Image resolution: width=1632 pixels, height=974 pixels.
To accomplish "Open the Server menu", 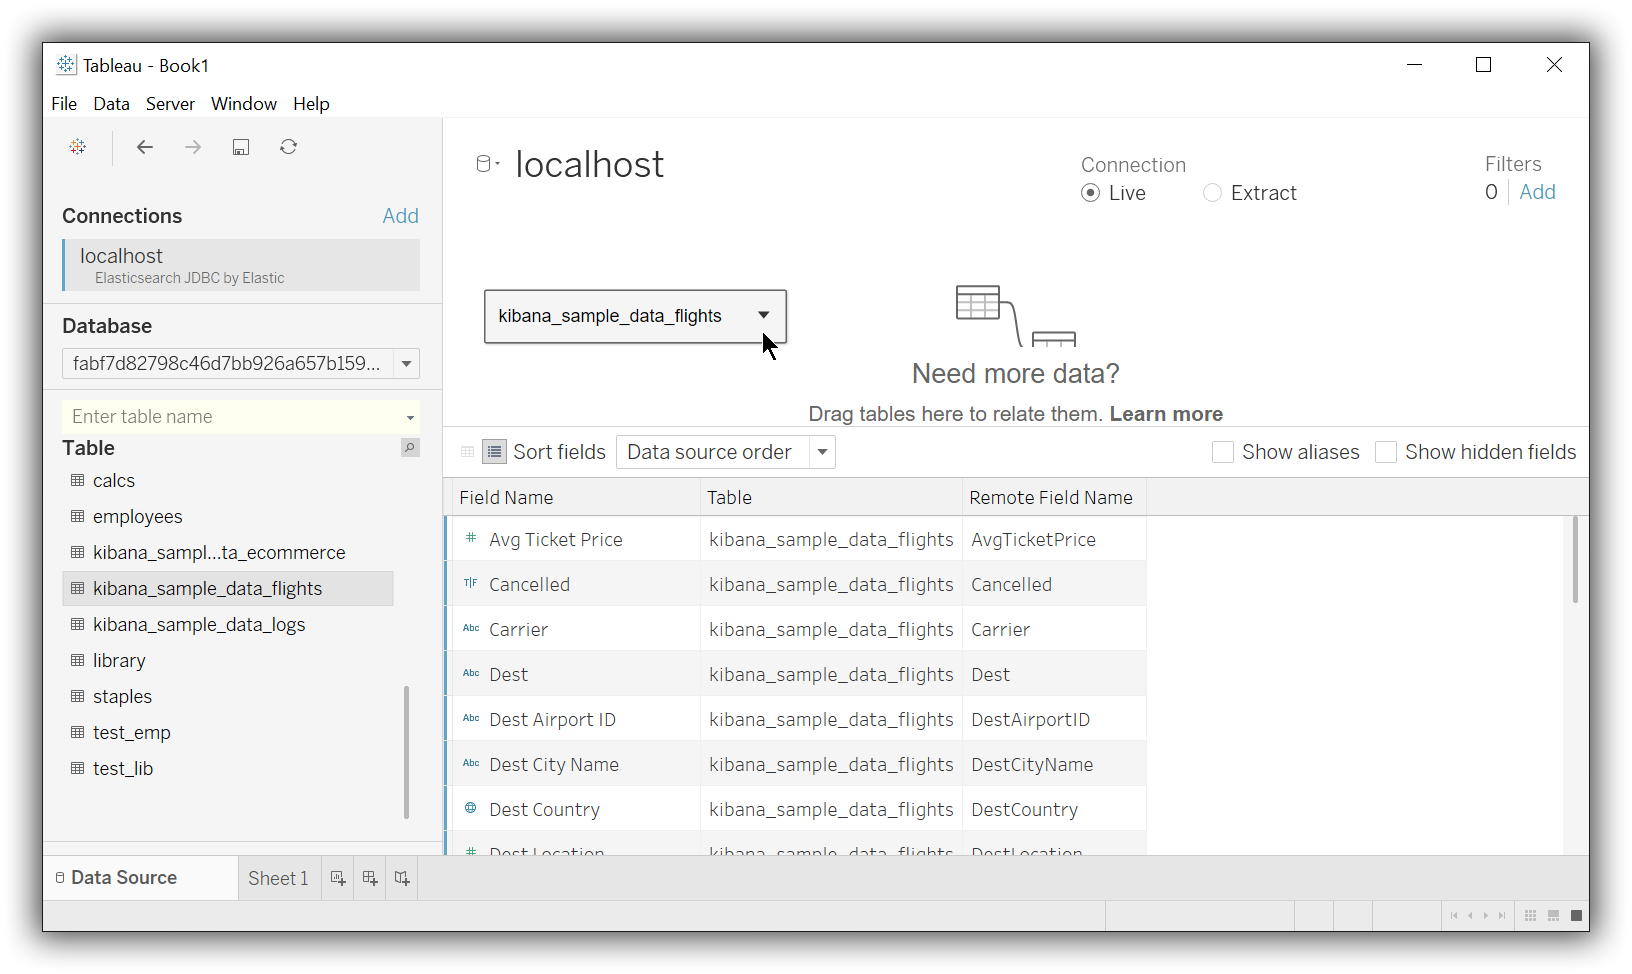I will (x=170, y=104).
